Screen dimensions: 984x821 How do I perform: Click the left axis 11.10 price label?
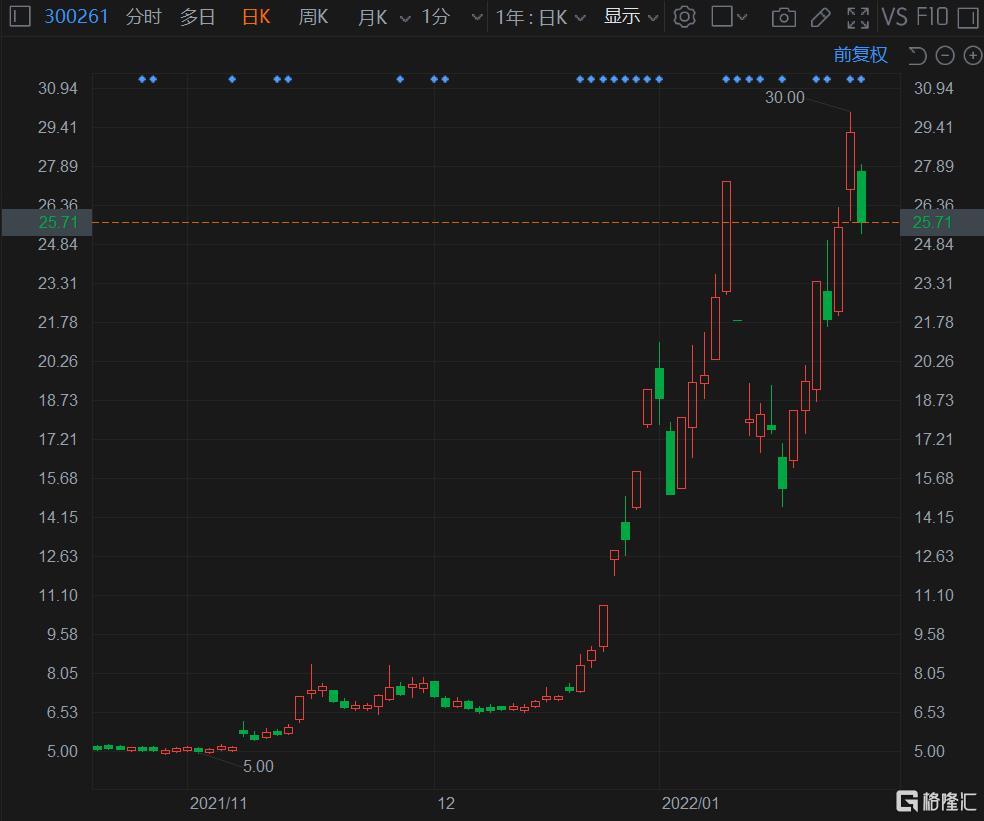[58, 596]
